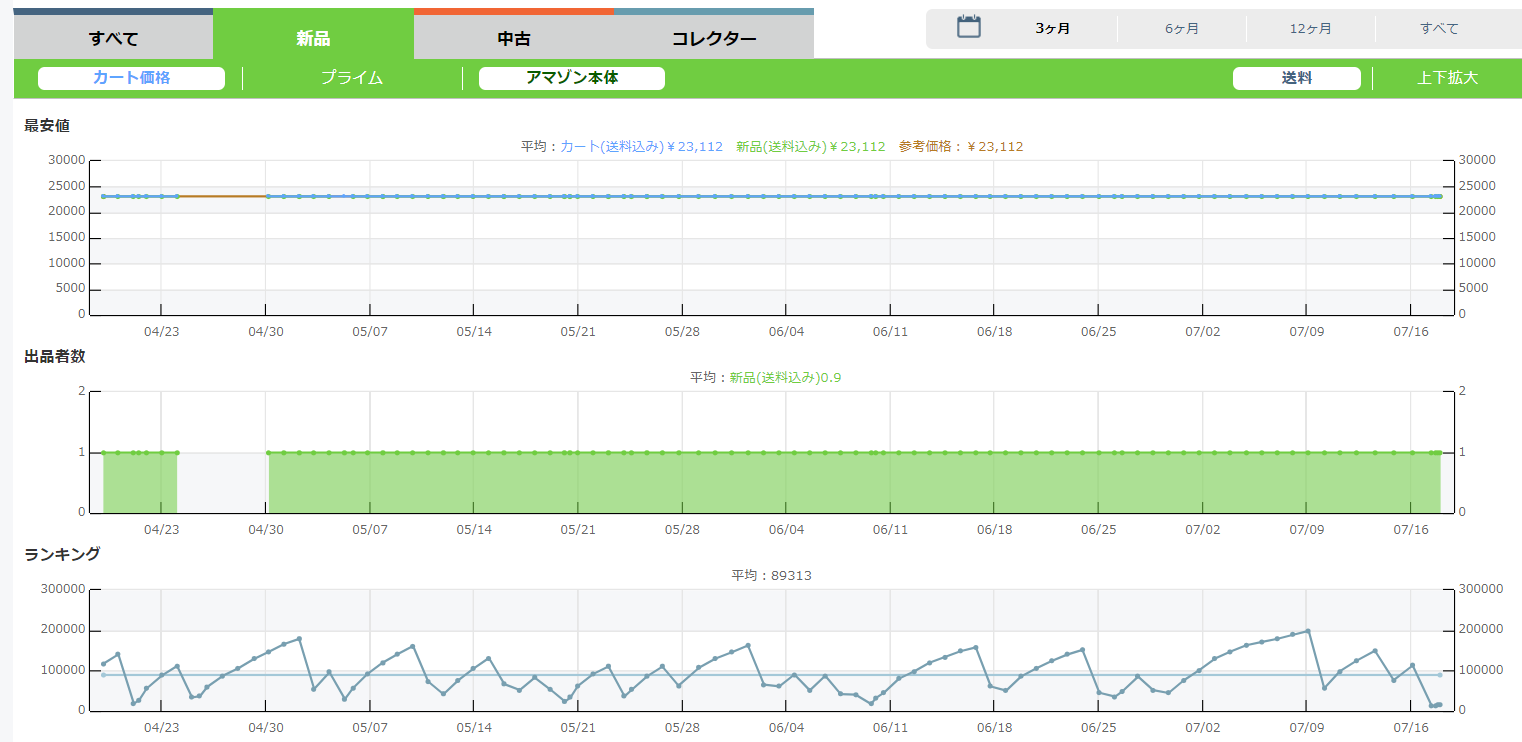Select the 新品 tab
The image size is (1522, 742).
point(313,39)
